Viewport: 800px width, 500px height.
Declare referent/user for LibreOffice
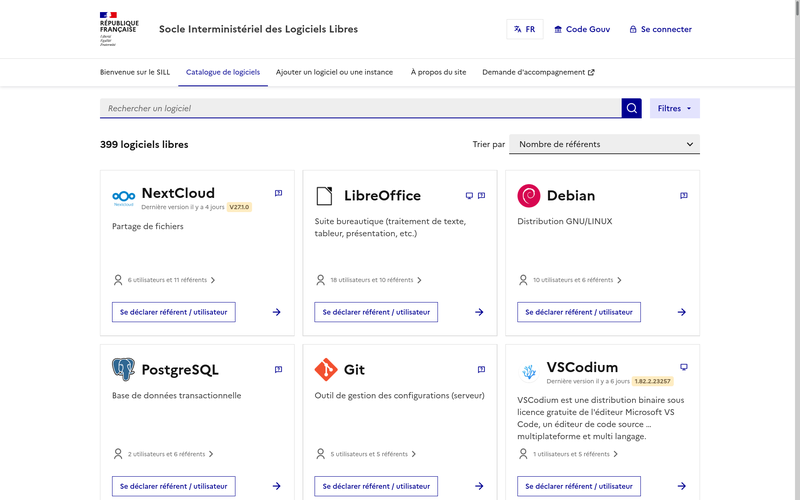click(x=376, y=312)
